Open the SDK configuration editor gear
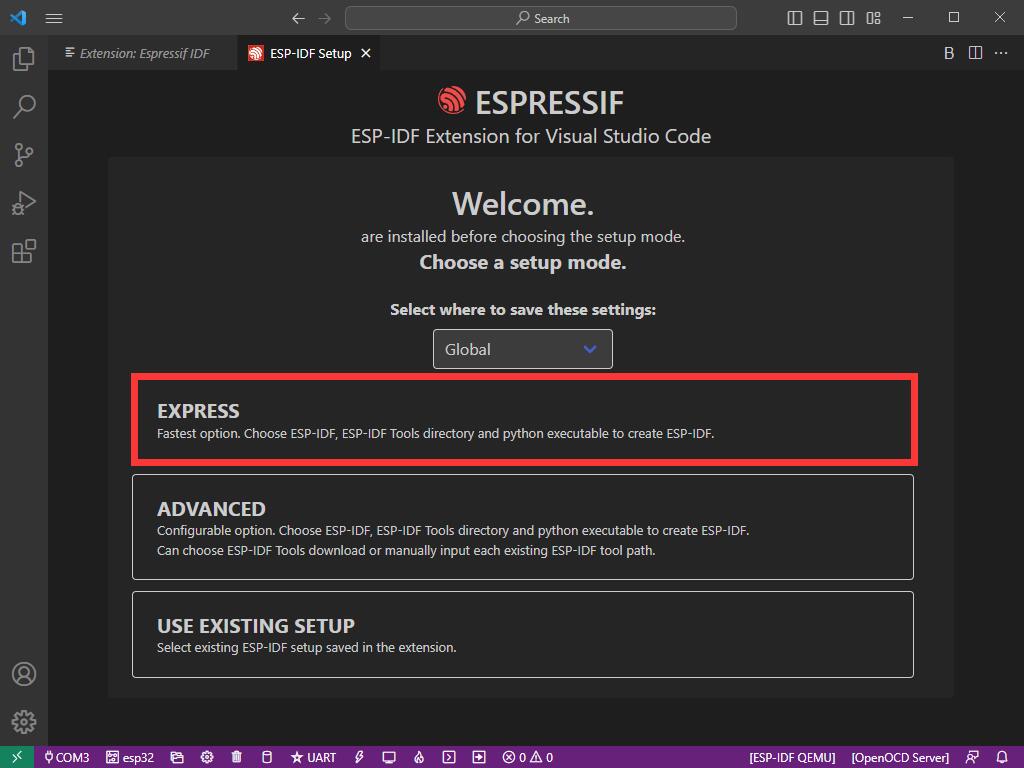The height and width of the screenshot is (768, 1024). (207, 757)
